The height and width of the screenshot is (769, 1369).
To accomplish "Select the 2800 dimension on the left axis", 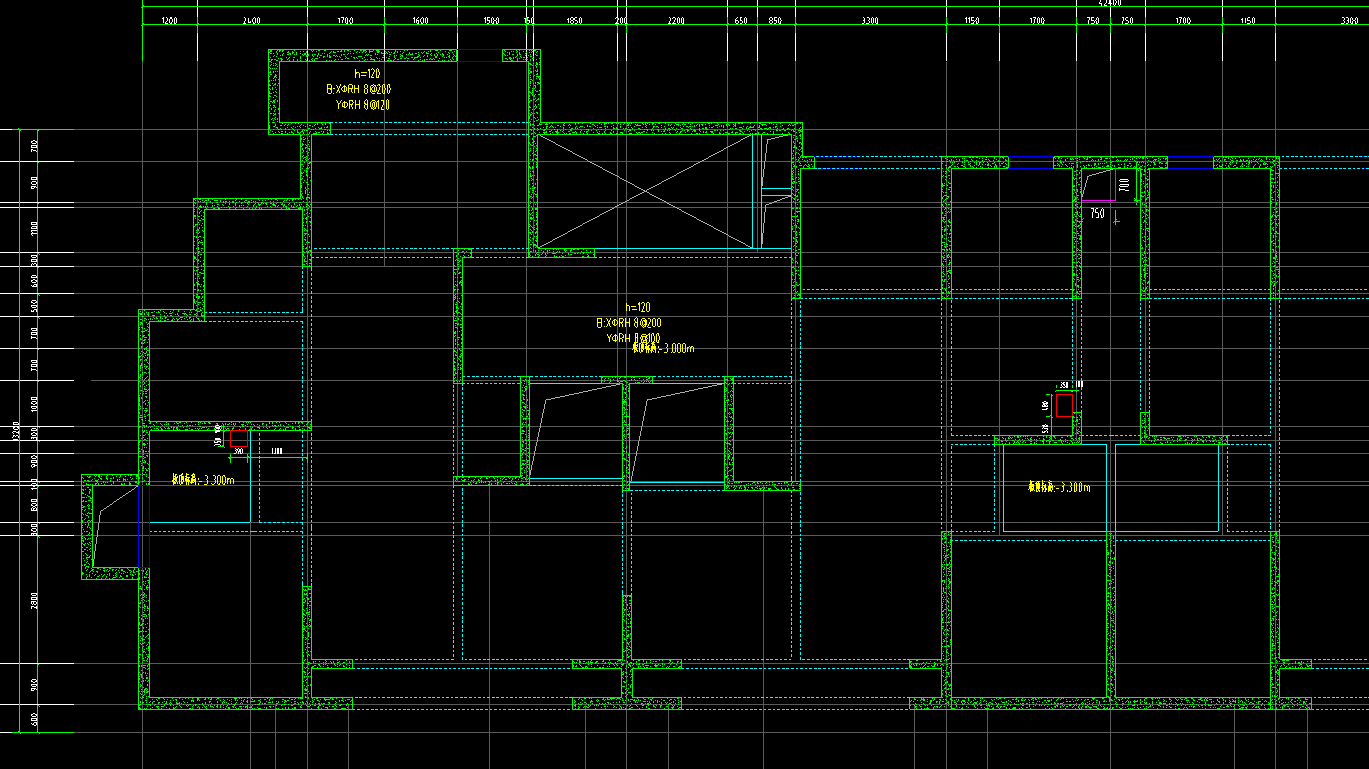I will click(x=34, y=601).
